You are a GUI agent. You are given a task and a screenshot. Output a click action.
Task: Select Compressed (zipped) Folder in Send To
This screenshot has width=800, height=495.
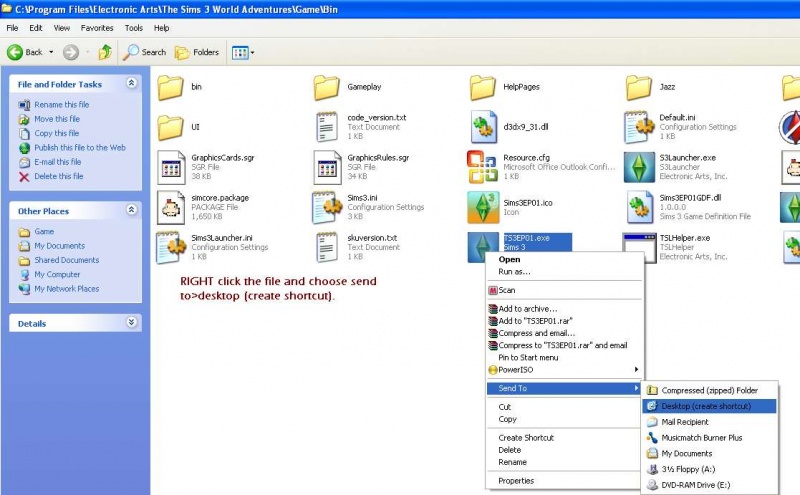pos(710,390)
